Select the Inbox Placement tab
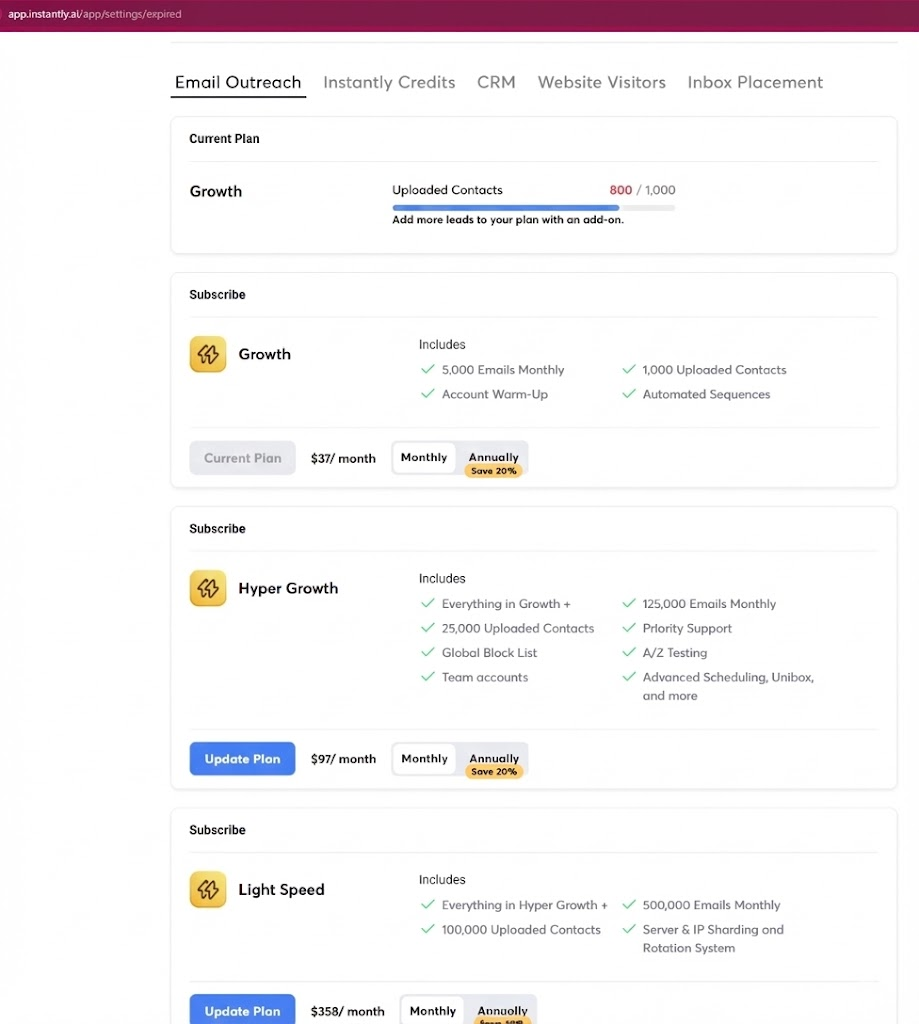919x1024 pixels. (755, 82)
